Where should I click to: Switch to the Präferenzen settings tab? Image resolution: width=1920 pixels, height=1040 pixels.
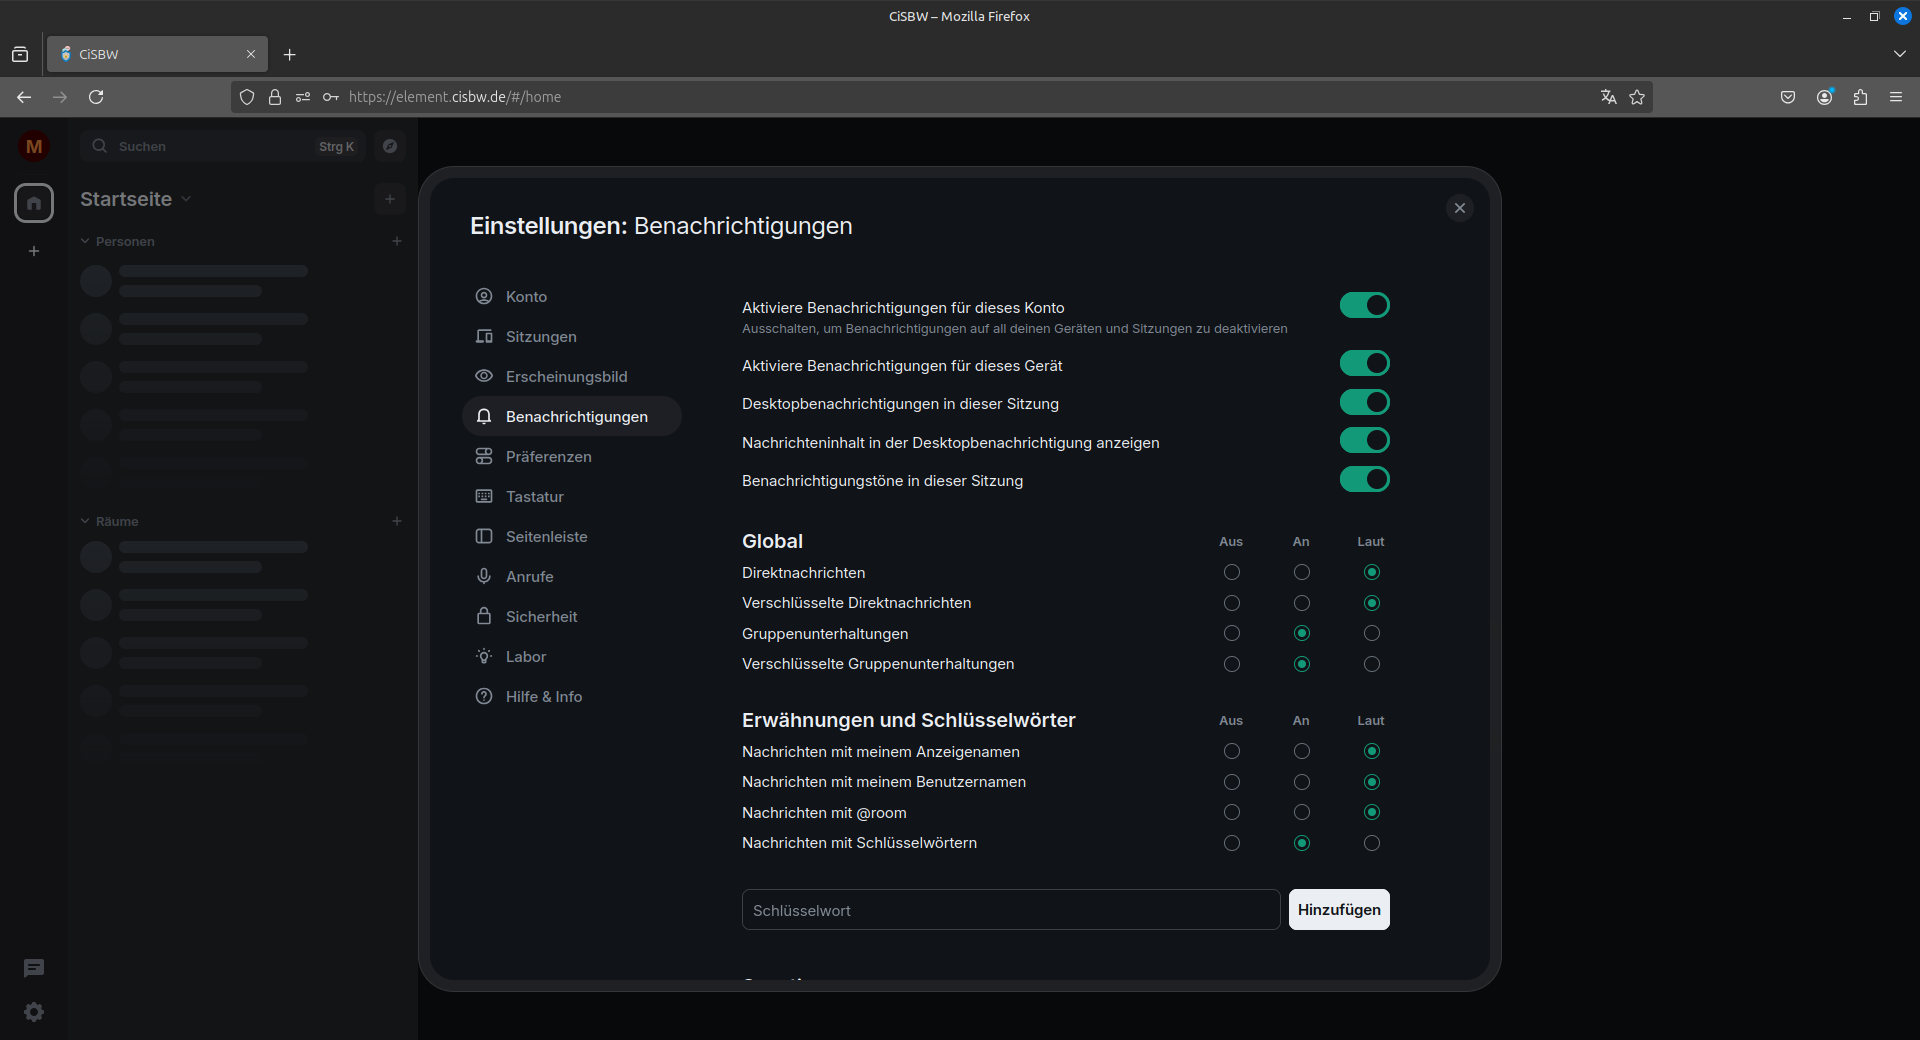click(x=547, y=456)
